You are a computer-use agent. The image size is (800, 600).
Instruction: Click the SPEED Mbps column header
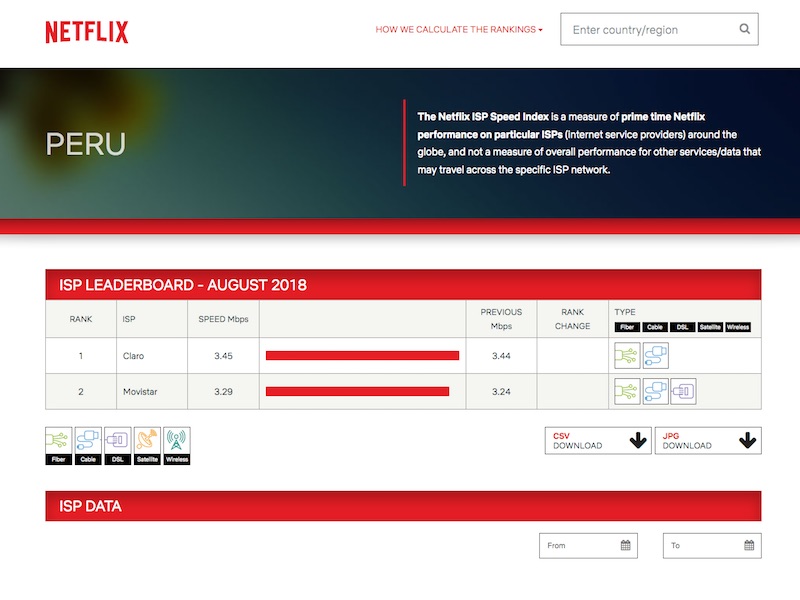pyautogui.click(x=223, y=319)
